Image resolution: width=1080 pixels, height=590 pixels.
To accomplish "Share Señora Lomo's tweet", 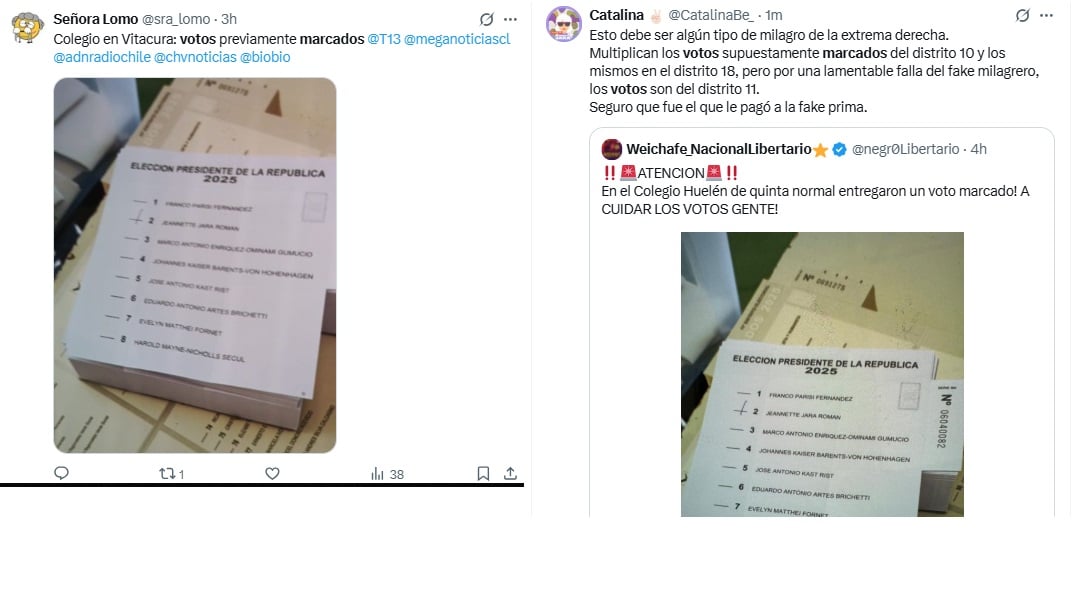I will 510,474.
